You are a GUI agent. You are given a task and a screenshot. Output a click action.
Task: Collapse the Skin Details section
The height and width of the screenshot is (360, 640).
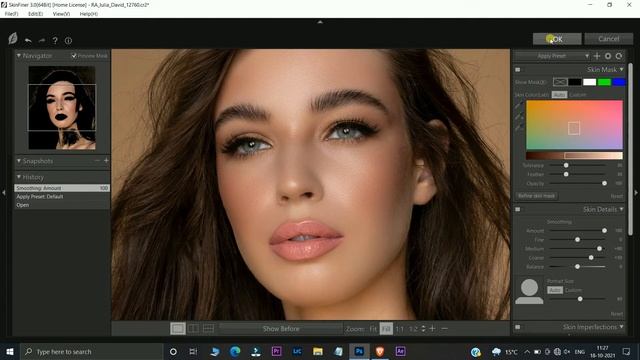click(x=621, y=209)
